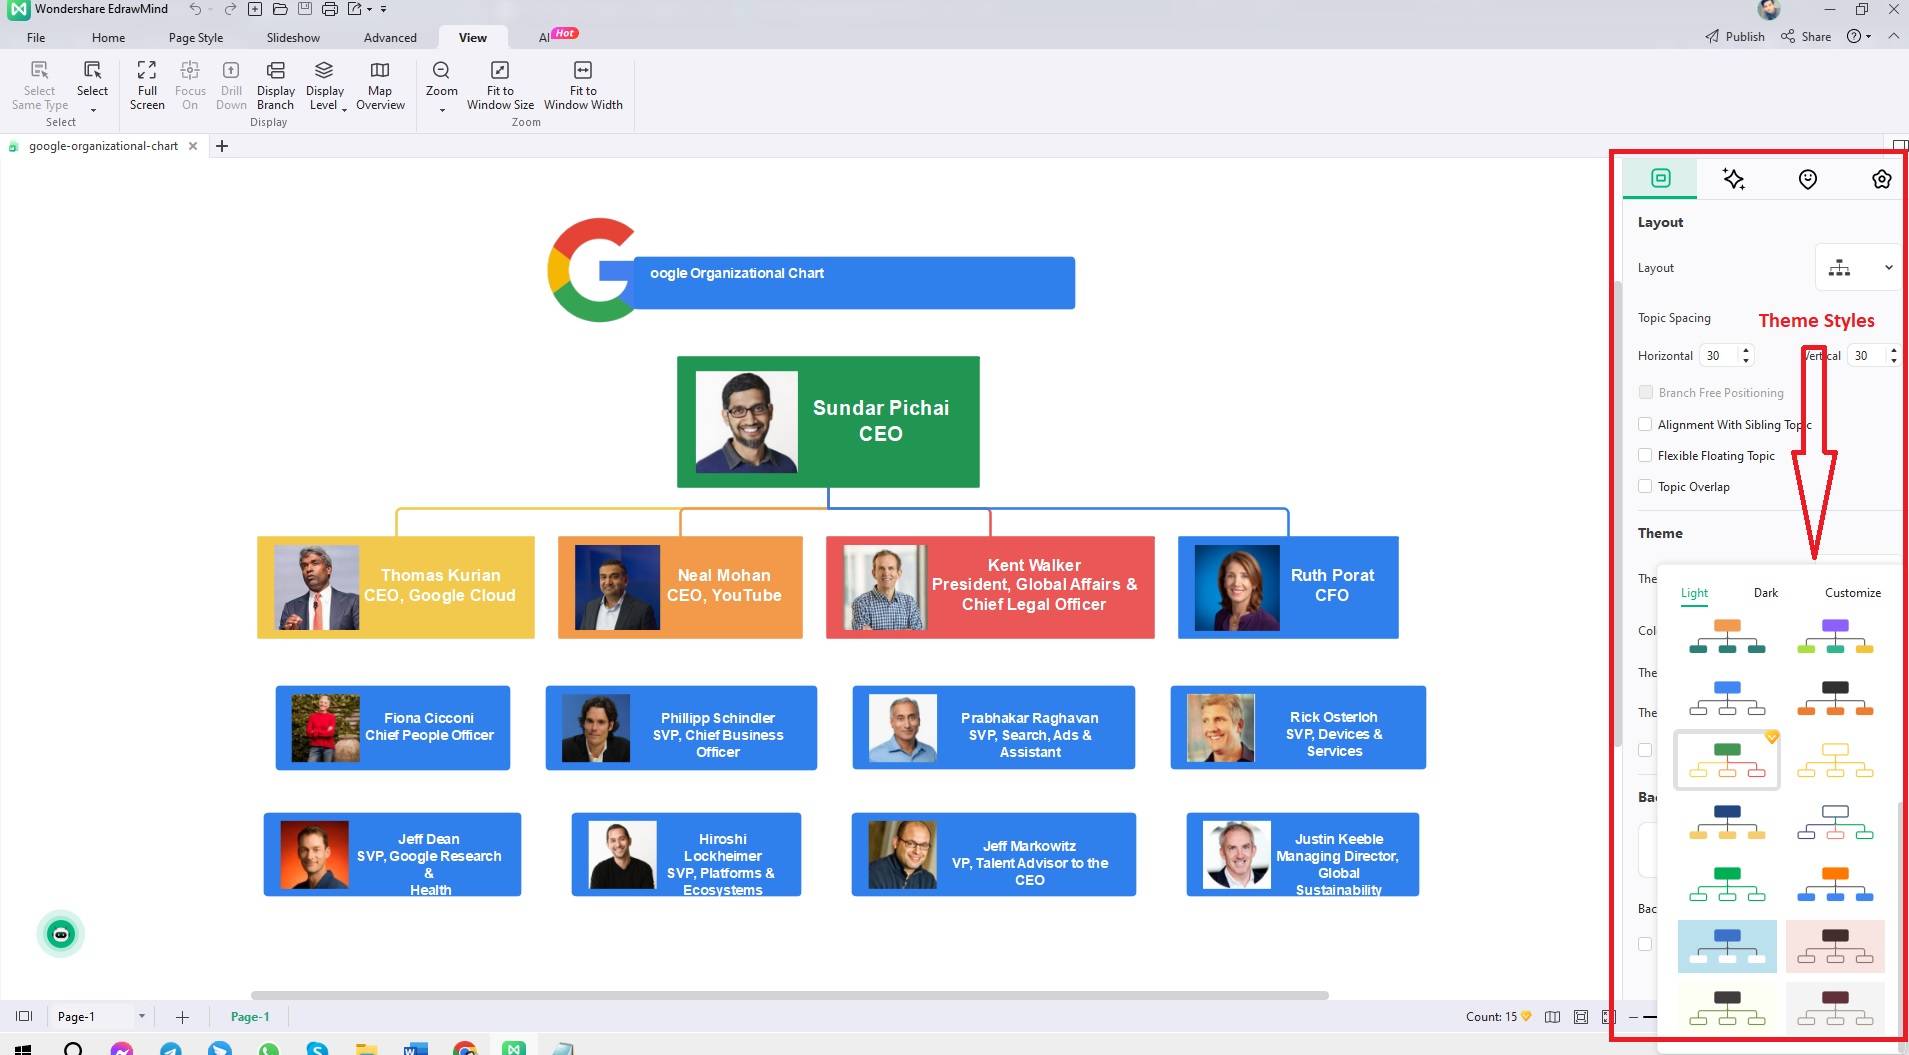The width and height of the screenshot is (1909, 1055).
Task: Select the Page-1 sheet tab
Action: [250, 1017]
